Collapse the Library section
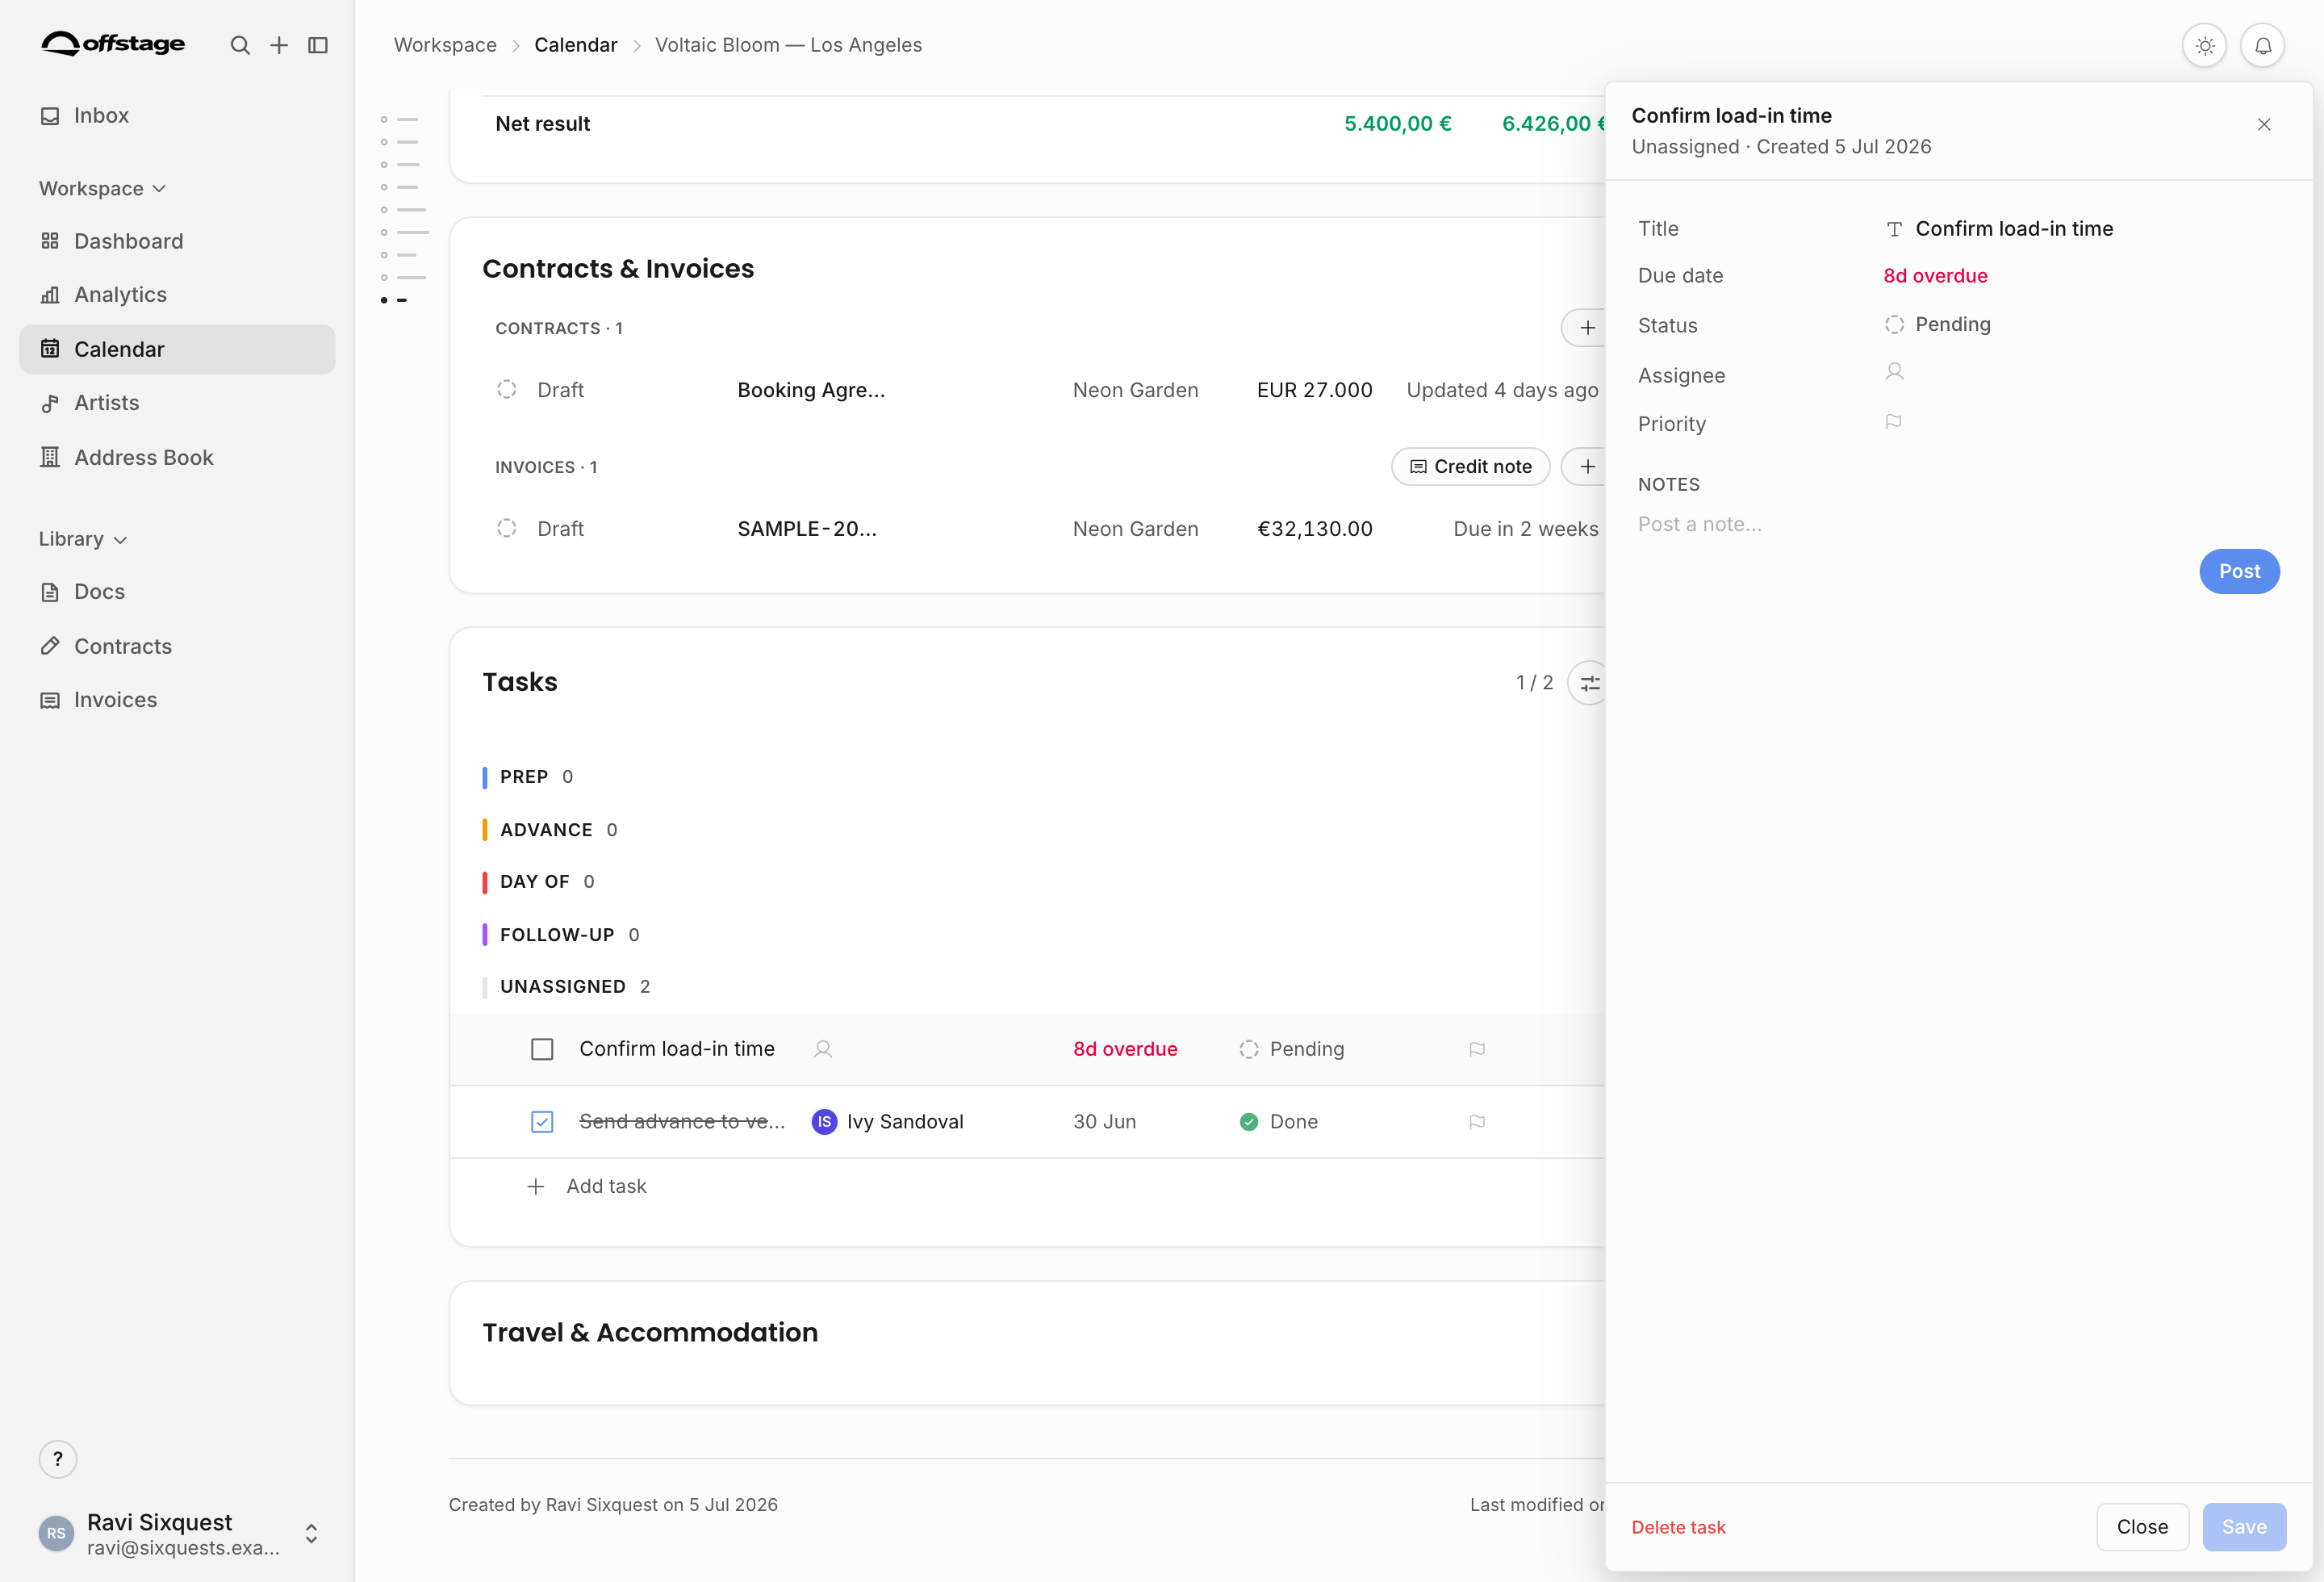Screen dimensions: 2324x1582 pyautogui.click(x=82, y=539)
